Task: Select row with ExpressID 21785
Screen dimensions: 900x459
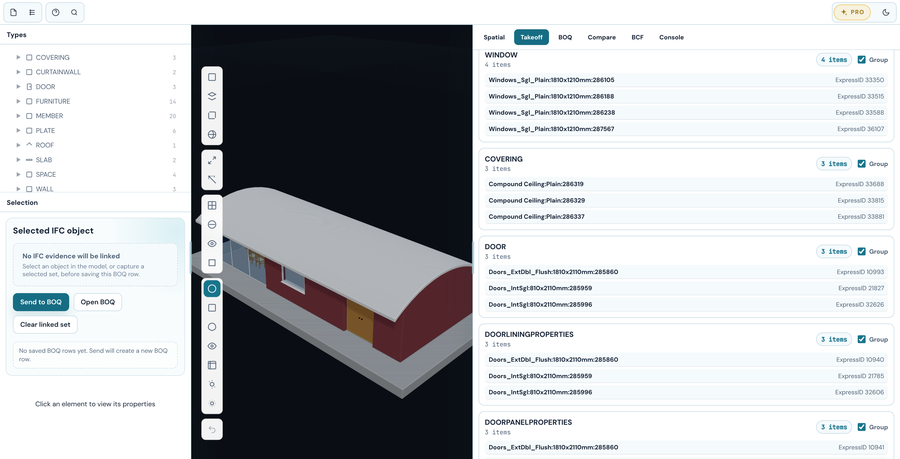Action: [x=686, y=376]
